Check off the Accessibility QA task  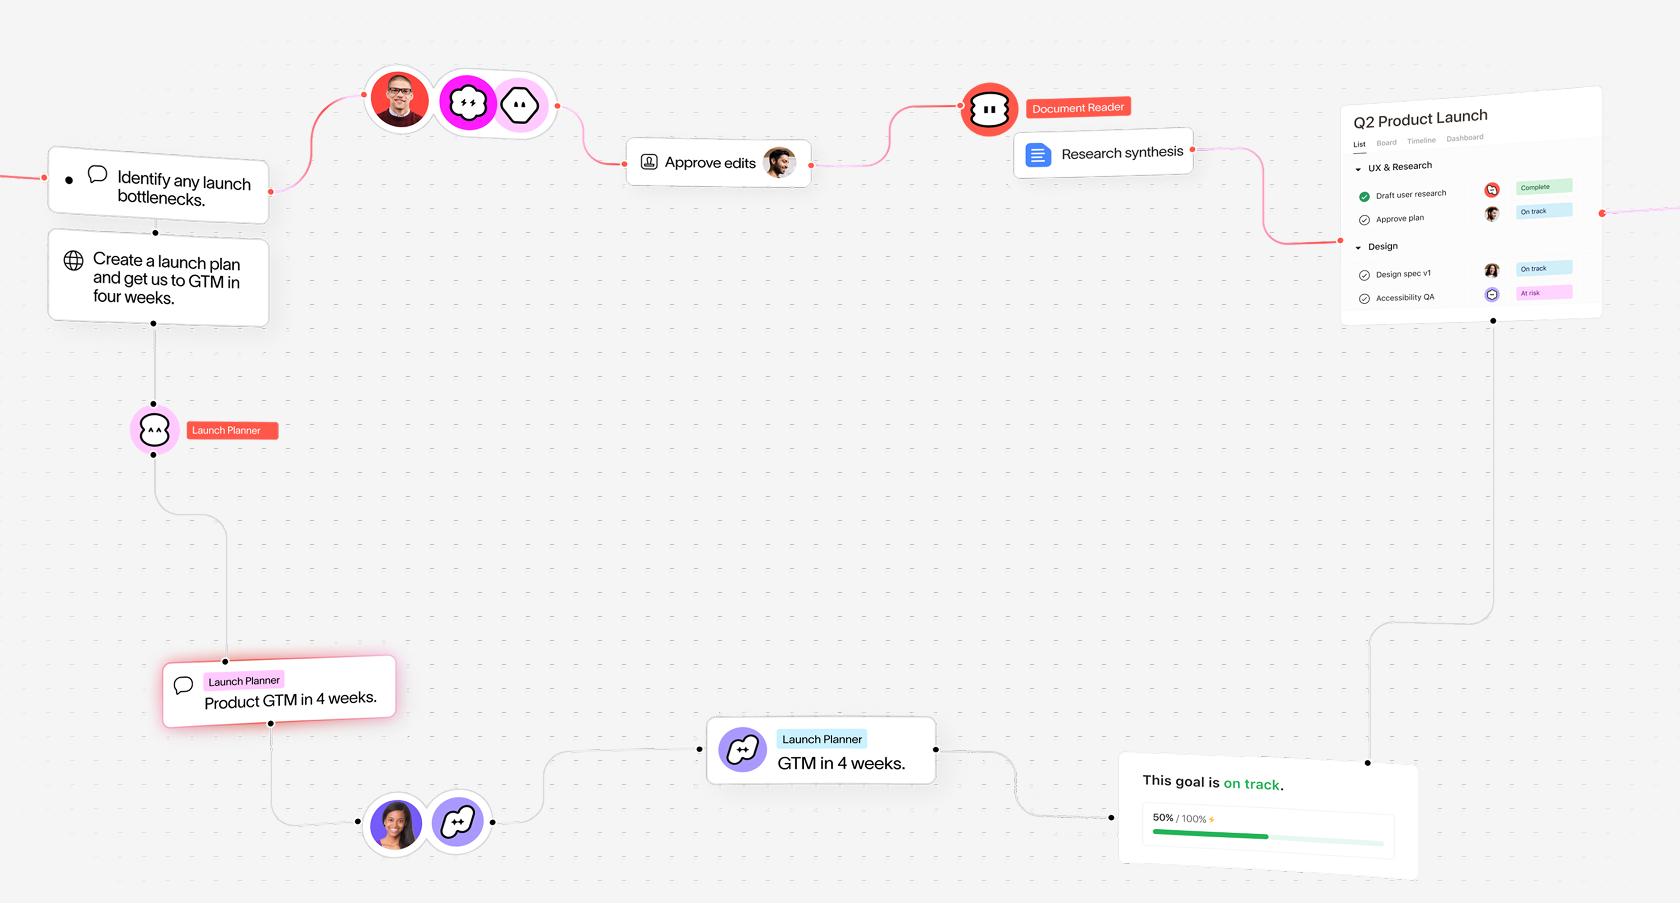[1364, 299]
